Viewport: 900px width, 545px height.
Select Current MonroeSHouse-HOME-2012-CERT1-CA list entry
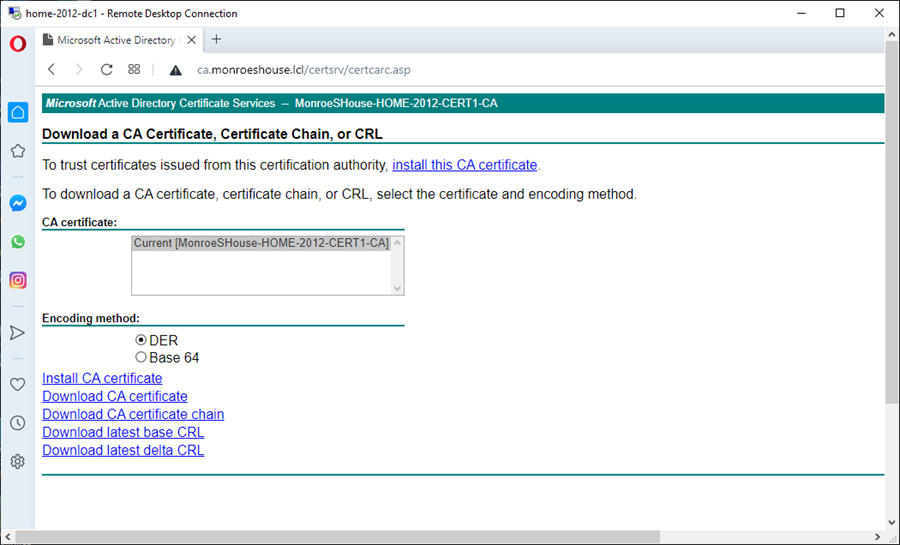(261, 243)
